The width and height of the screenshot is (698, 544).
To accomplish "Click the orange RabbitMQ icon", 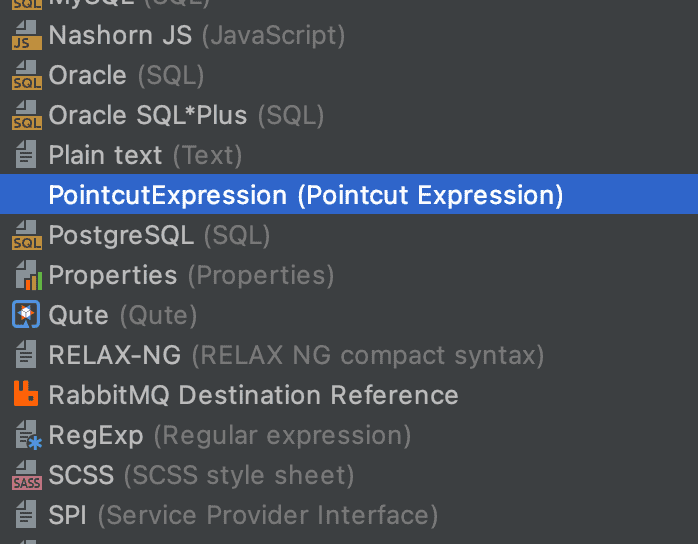I will click(26, 394).
